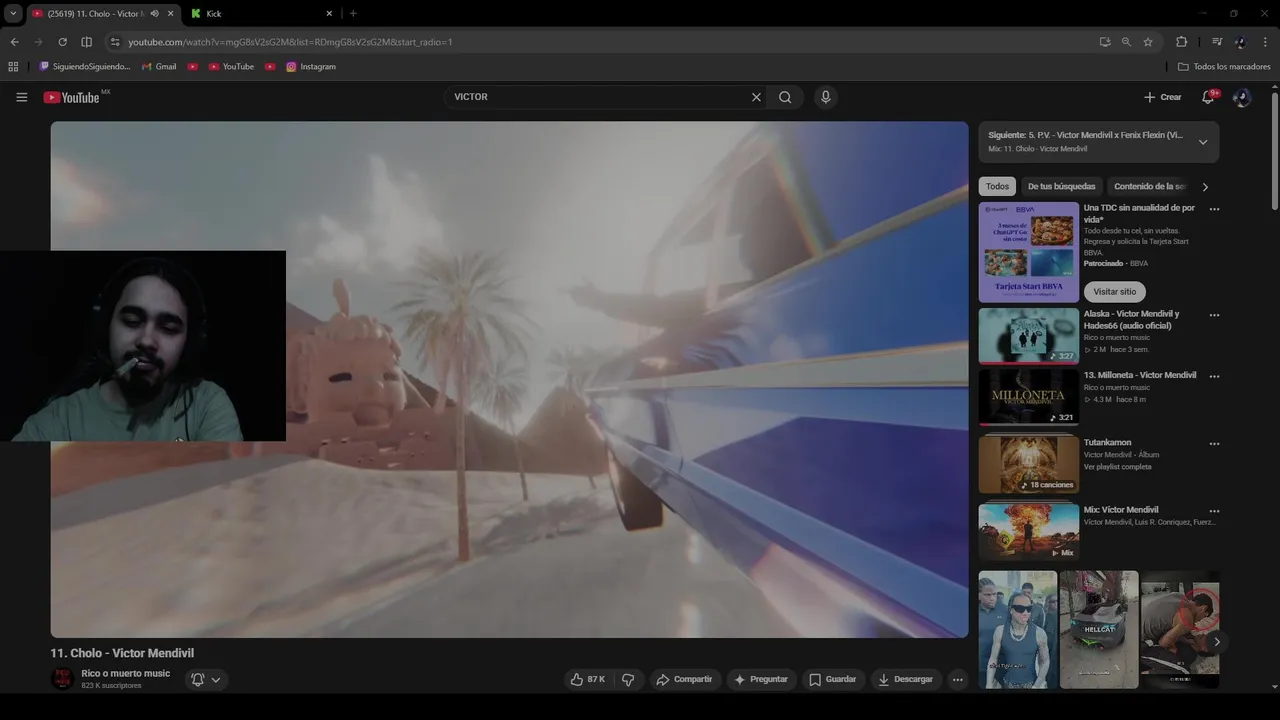Open YouTube notifications bell

point(1208,97)
